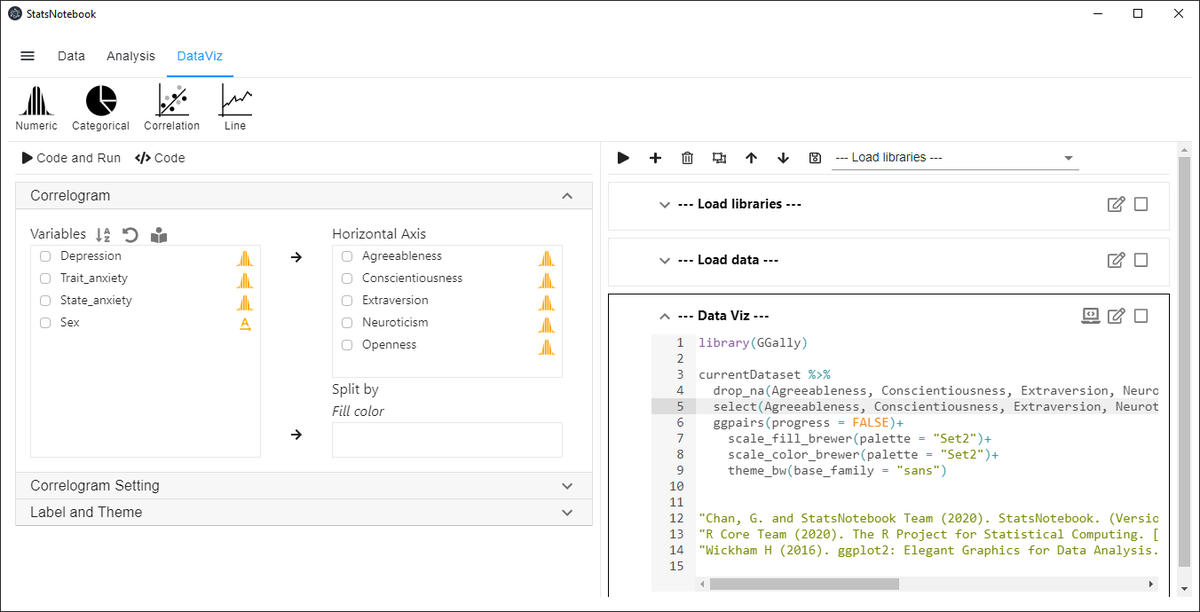This screenshot has width=1200, height=612.
Task: Click the code editor horizontal scrollbar
Action: 803,584
